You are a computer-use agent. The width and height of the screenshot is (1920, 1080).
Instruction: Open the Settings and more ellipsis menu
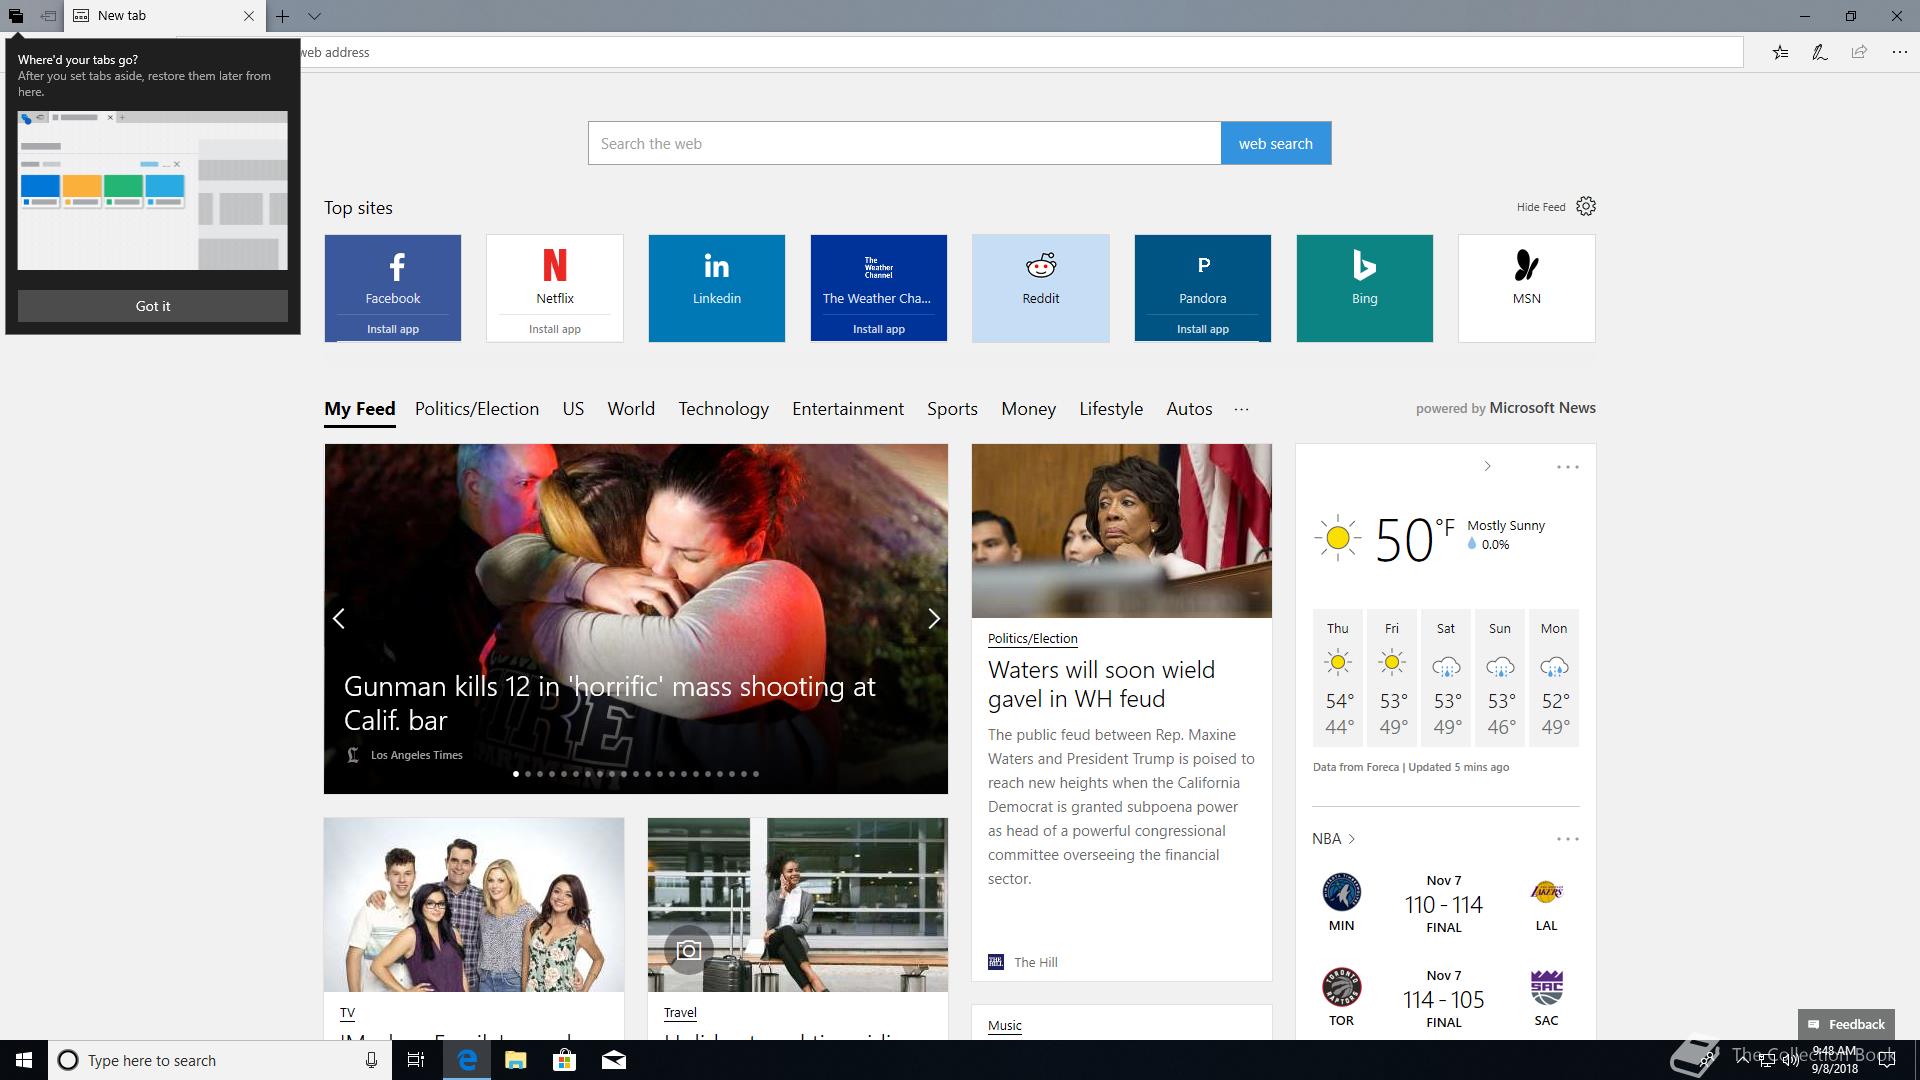pyautogui.click(x=1899, y=53)
